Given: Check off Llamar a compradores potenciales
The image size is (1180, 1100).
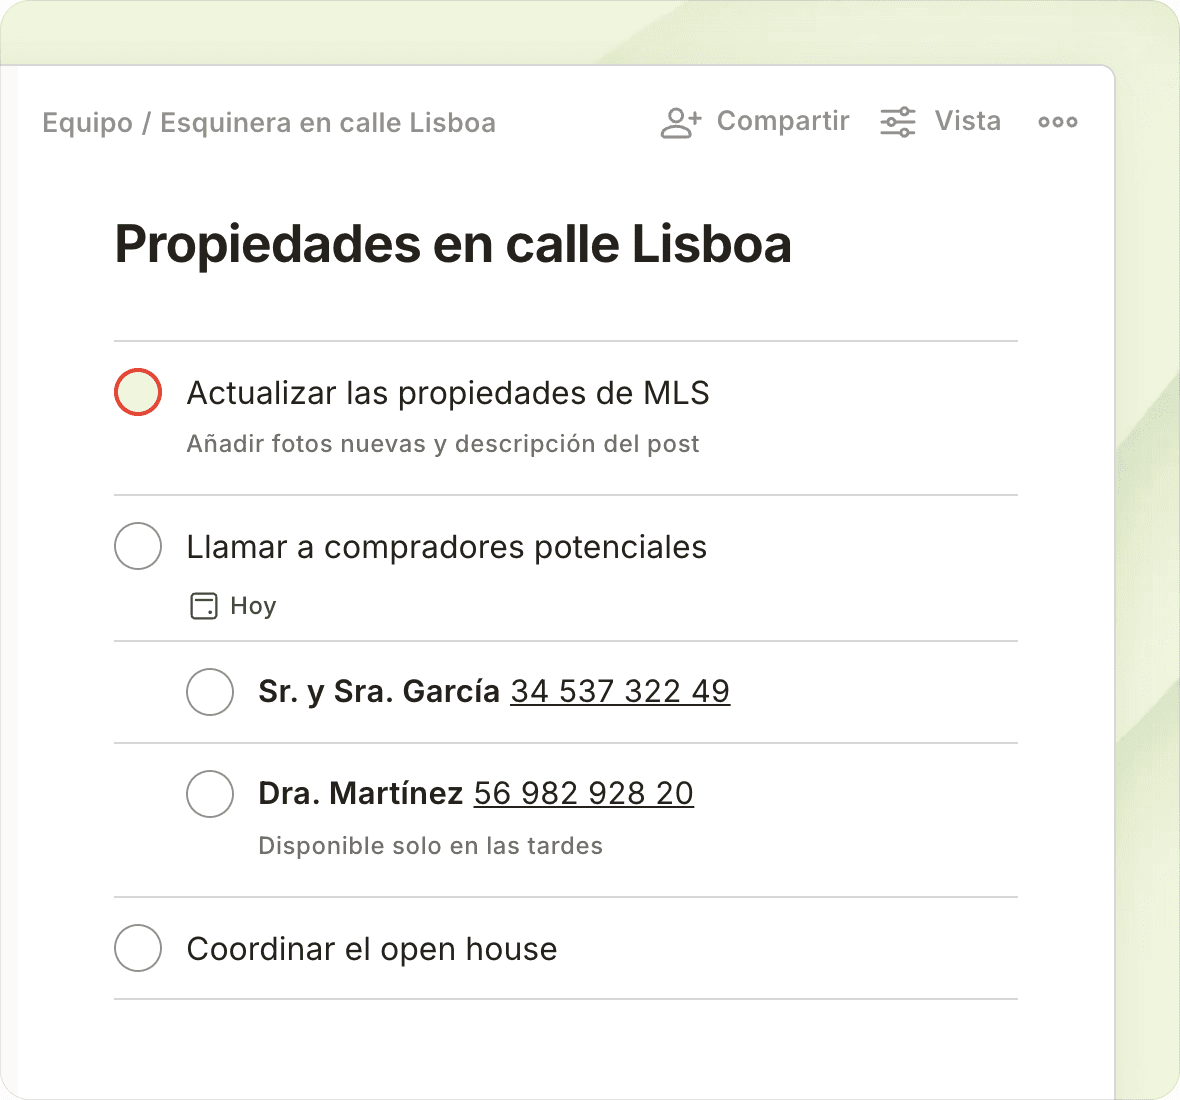Looking at the screenshot, I should [138, 546].
